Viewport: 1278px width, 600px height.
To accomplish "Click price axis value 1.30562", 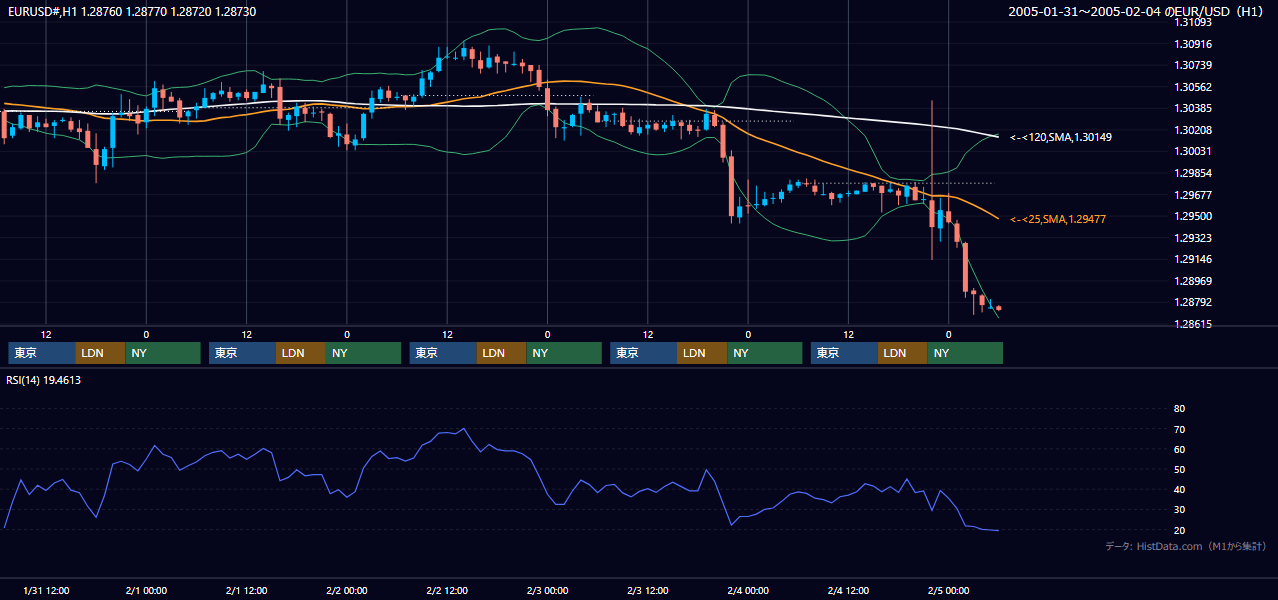I will coord(1193,87).
